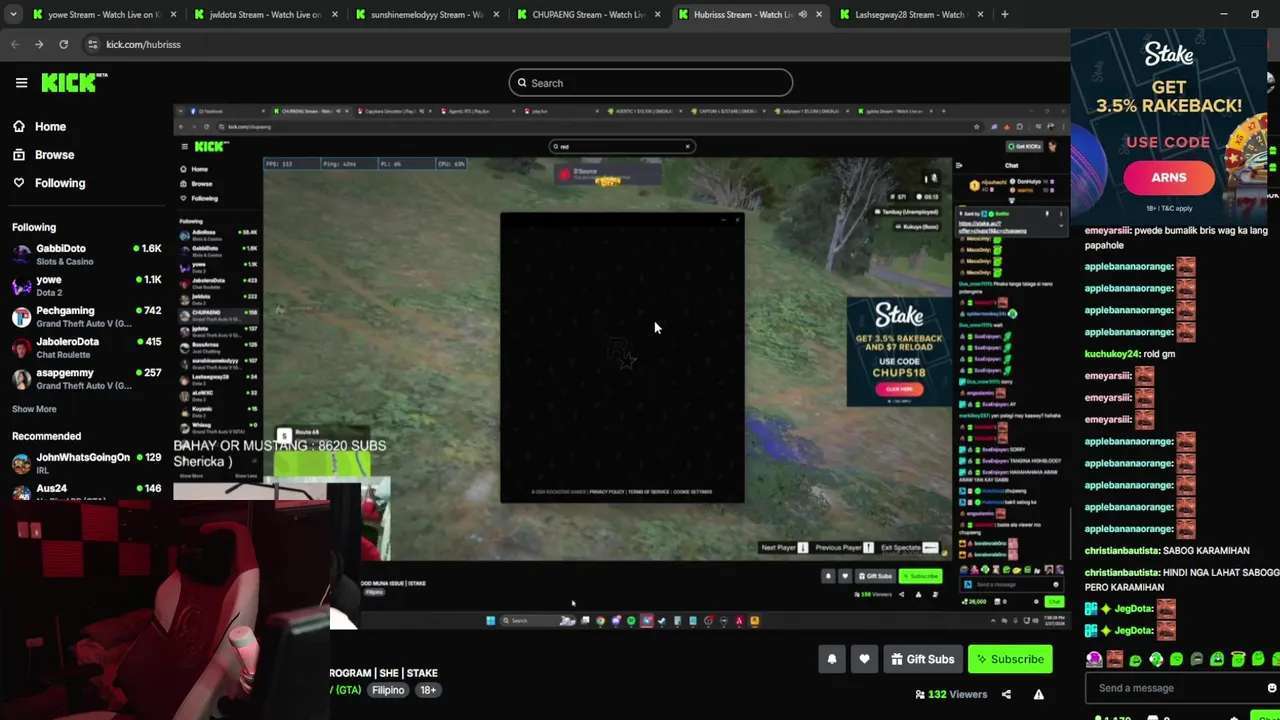The width and height of the screenshot is (1280, 720).
Task: Click the green Subscribe button
Action: pyautogui.click(x=1010, y=659)
